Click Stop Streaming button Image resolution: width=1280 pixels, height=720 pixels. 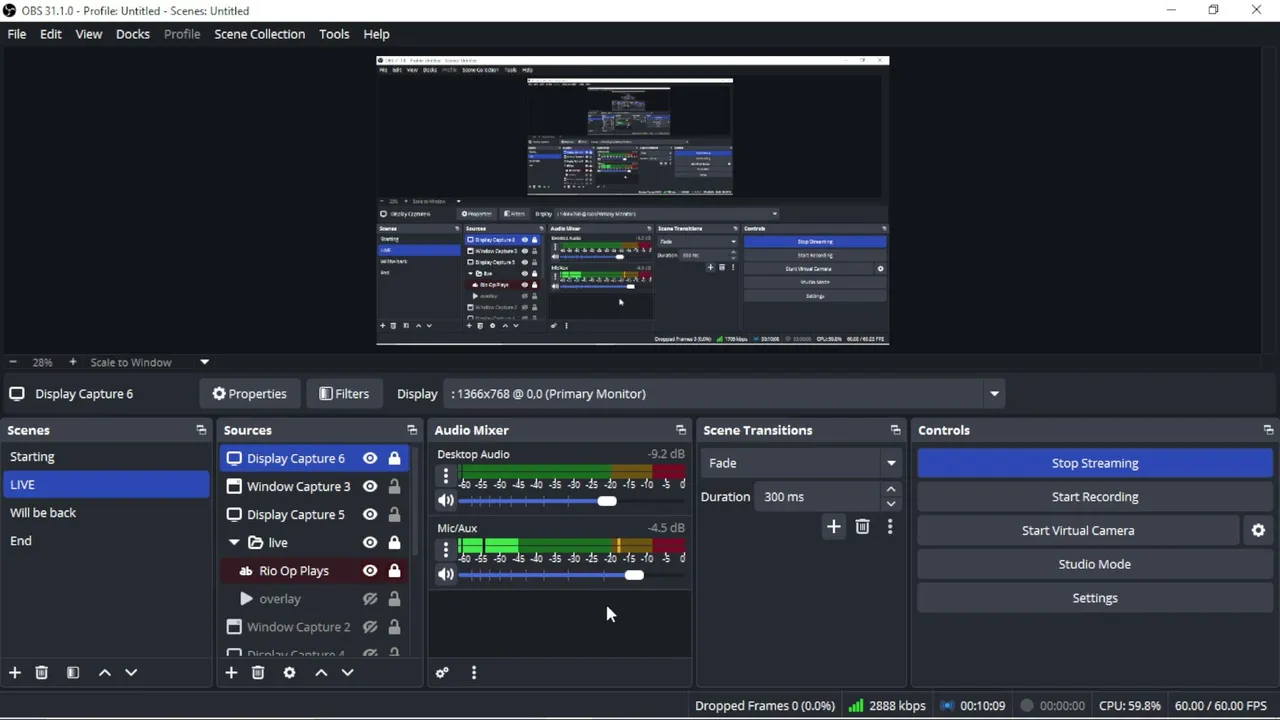pyautogui.click(x=1095, y=463)
